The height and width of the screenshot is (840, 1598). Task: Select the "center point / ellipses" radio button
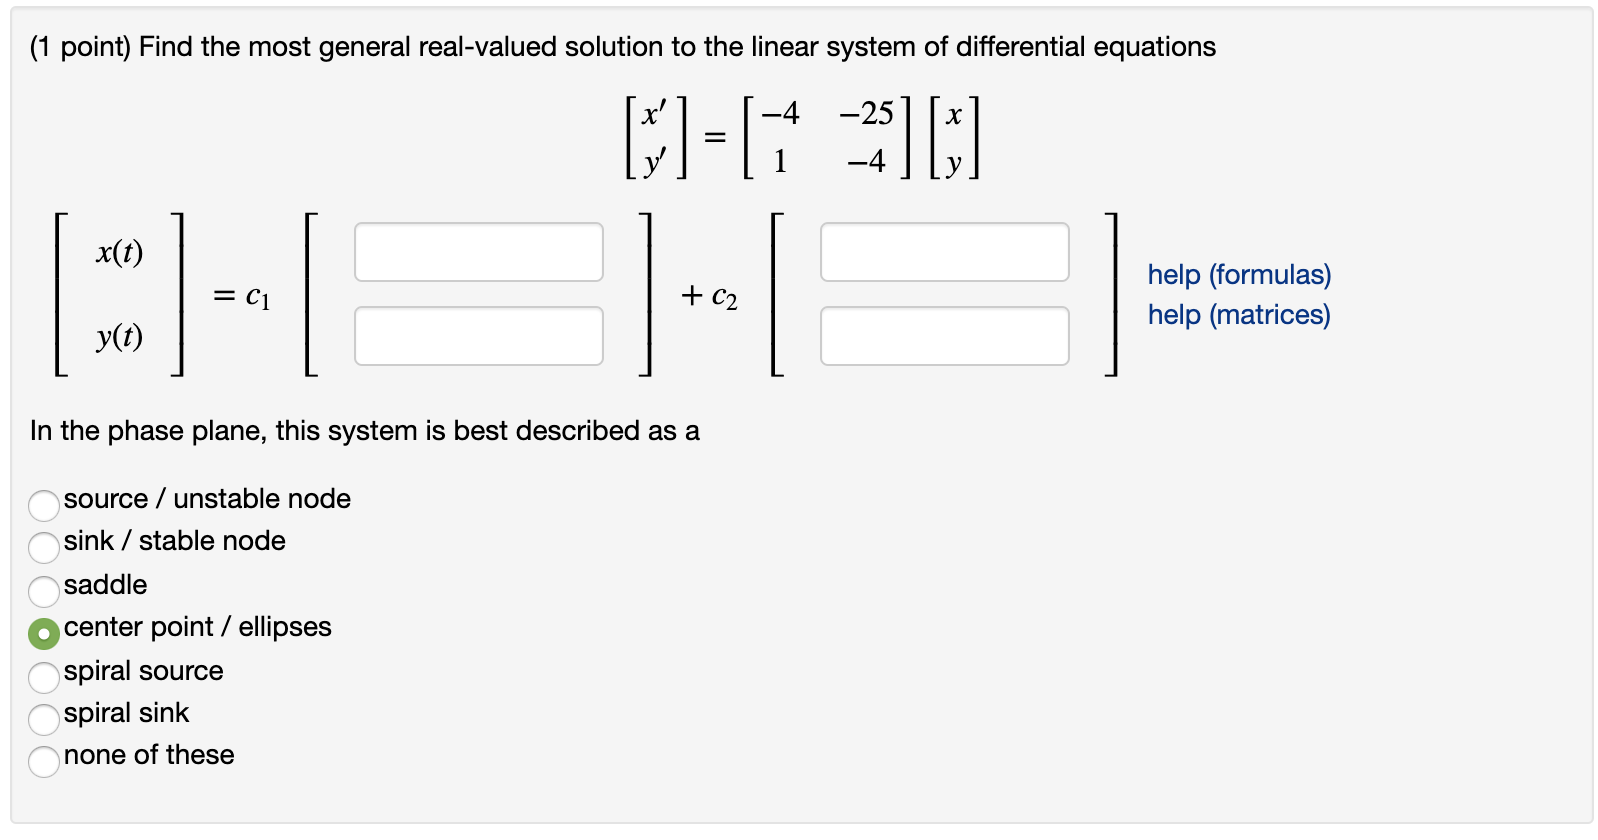[x=44, y=634]
